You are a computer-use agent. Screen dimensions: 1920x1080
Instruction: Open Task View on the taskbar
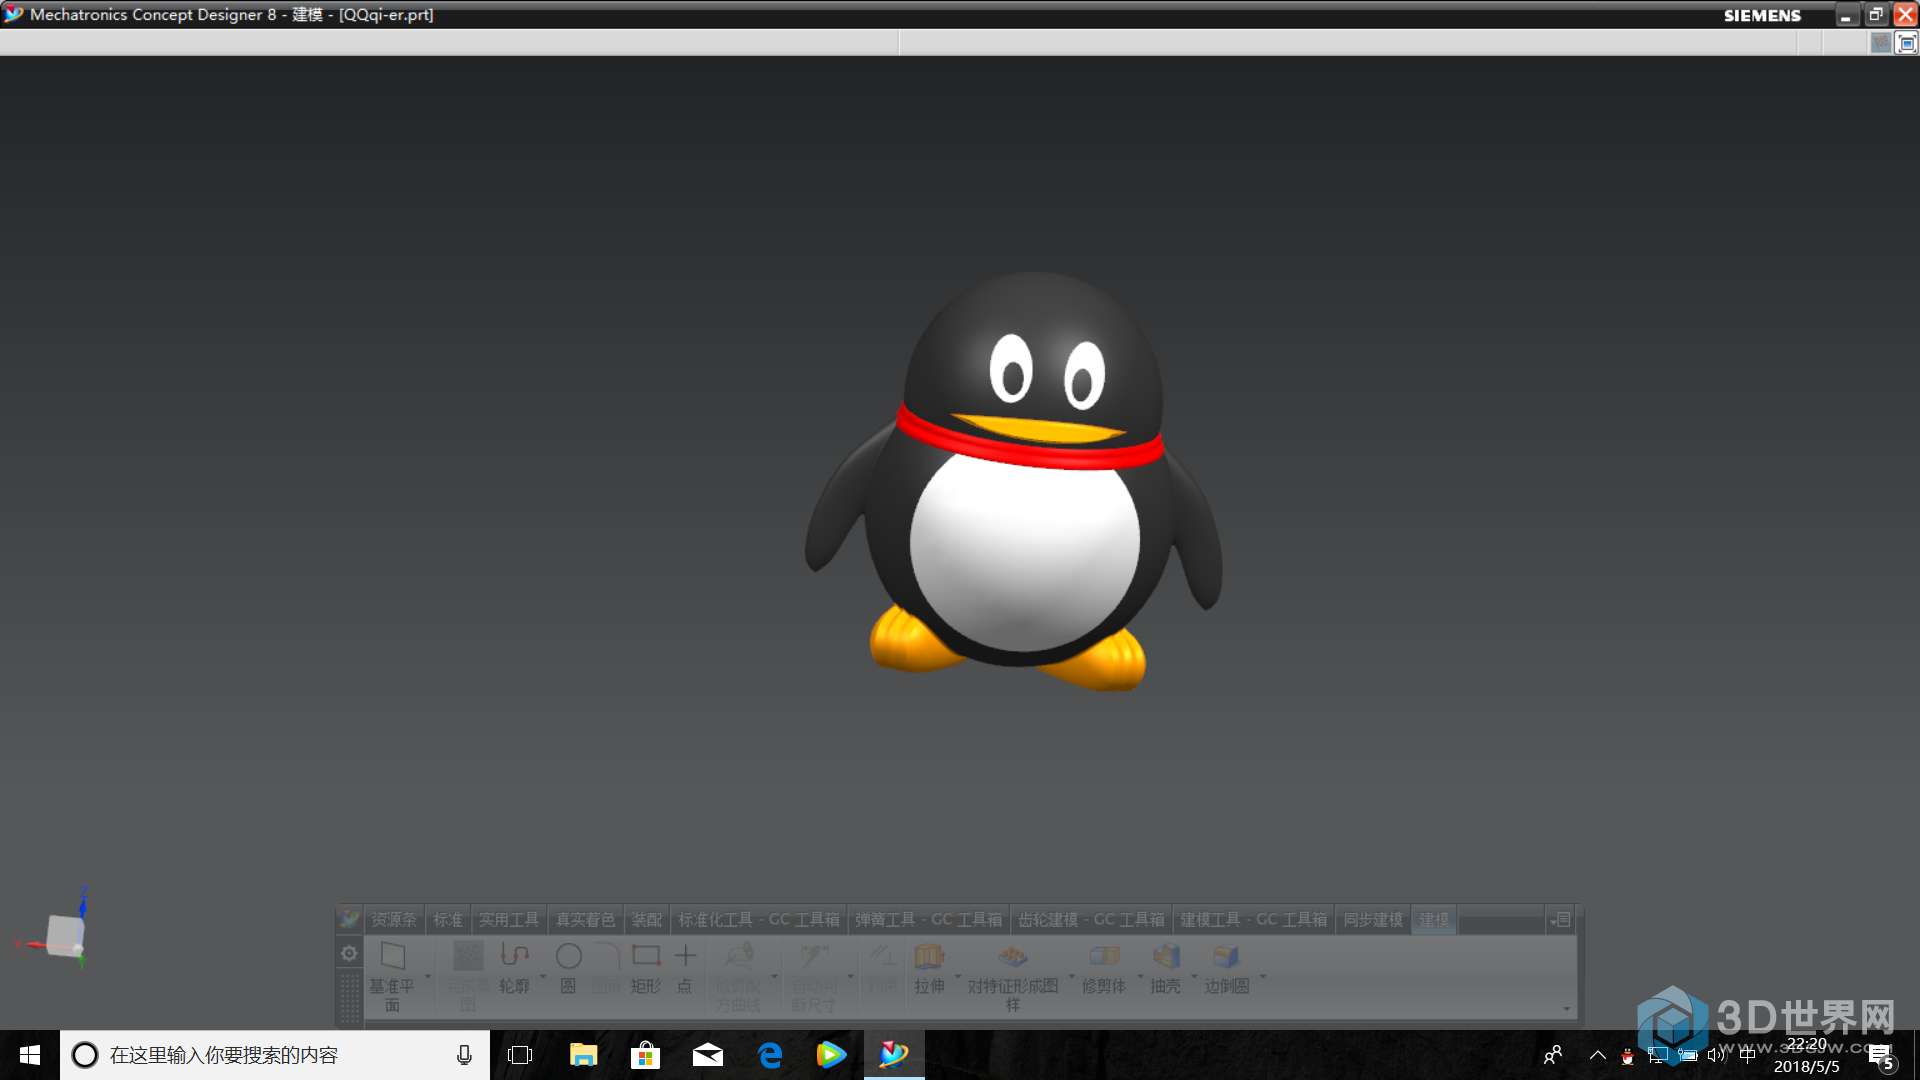click(x=520, y=1055)
